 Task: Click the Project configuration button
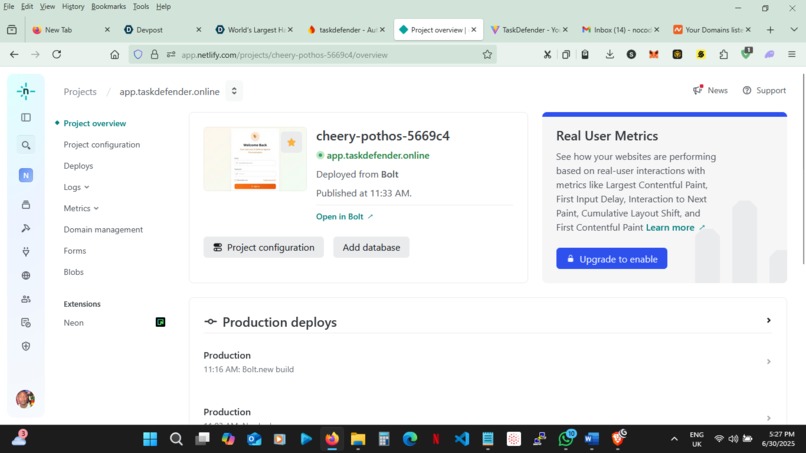click(x=264, y=247)
